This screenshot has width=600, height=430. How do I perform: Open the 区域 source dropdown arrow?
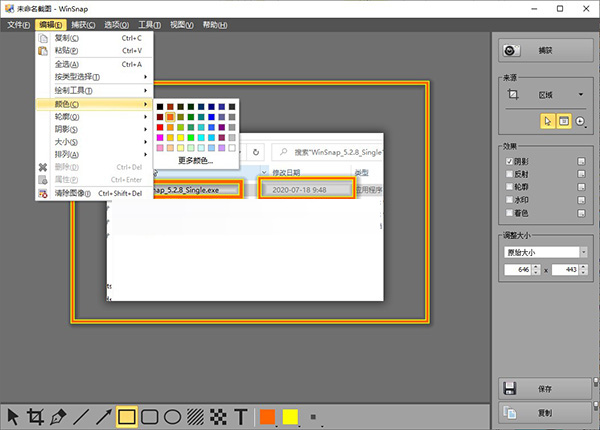580,94
